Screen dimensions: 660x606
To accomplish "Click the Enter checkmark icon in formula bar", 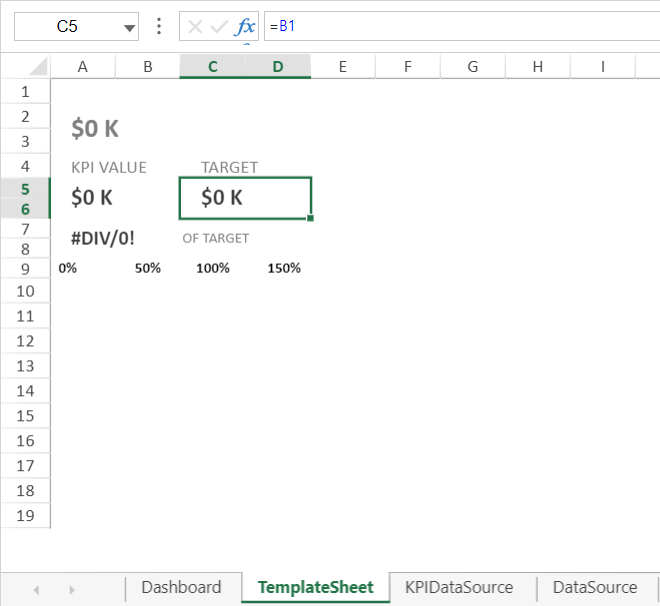I will tap(220, 27).
